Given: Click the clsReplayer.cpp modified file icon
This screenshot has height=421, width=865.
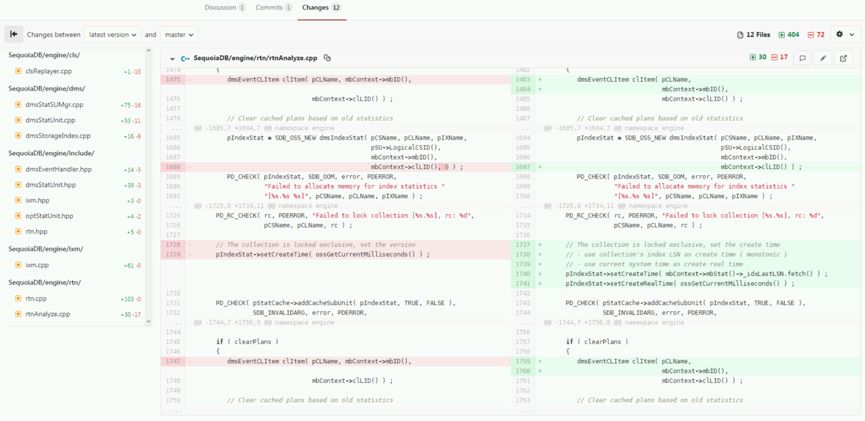Looking at the screenshot, I should coord(18,71).
